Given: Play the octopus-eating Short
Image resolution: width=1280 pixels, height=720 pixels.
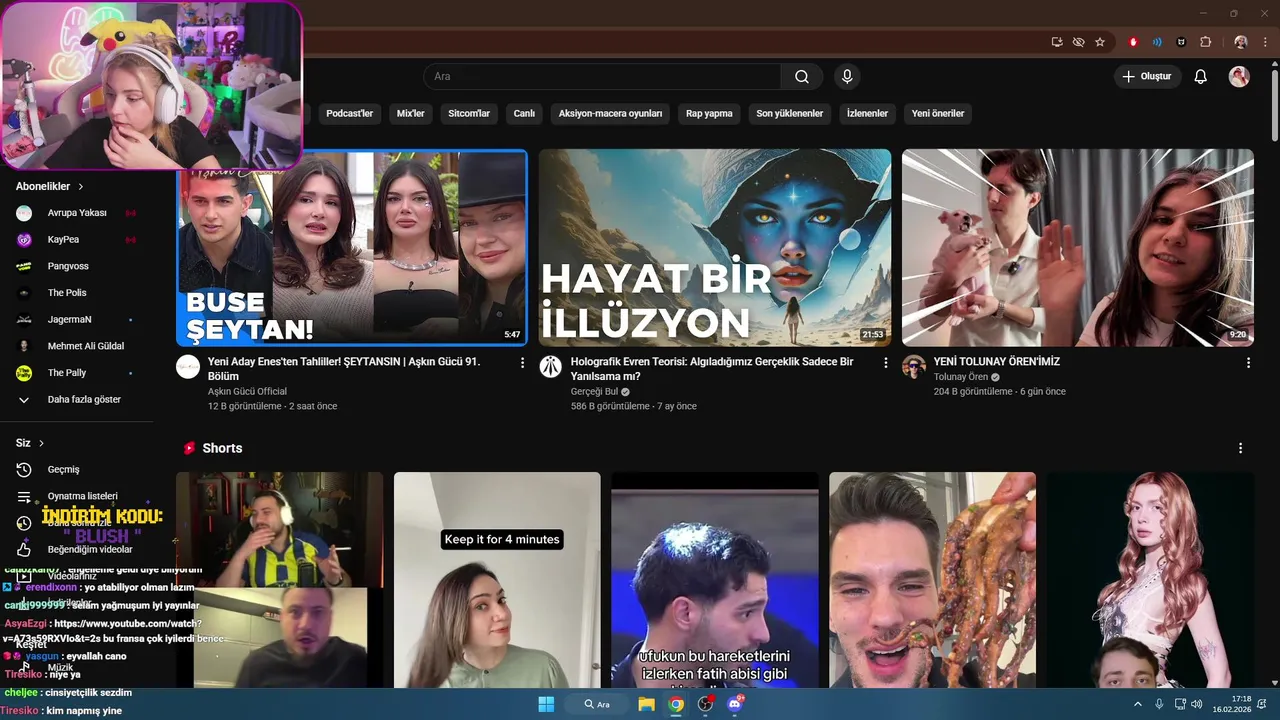Looking at the screenshot, I should pos(932,580).
